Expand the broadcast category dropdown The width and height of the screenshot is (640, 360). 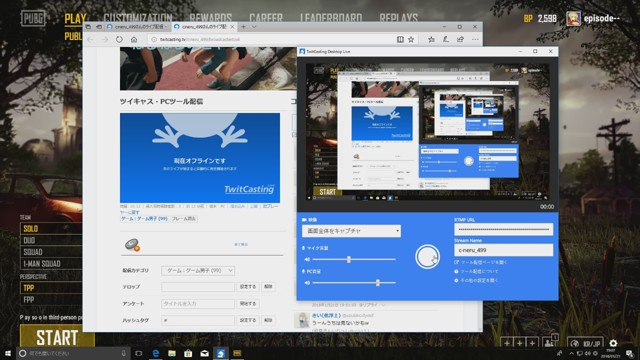coord(198,271)
